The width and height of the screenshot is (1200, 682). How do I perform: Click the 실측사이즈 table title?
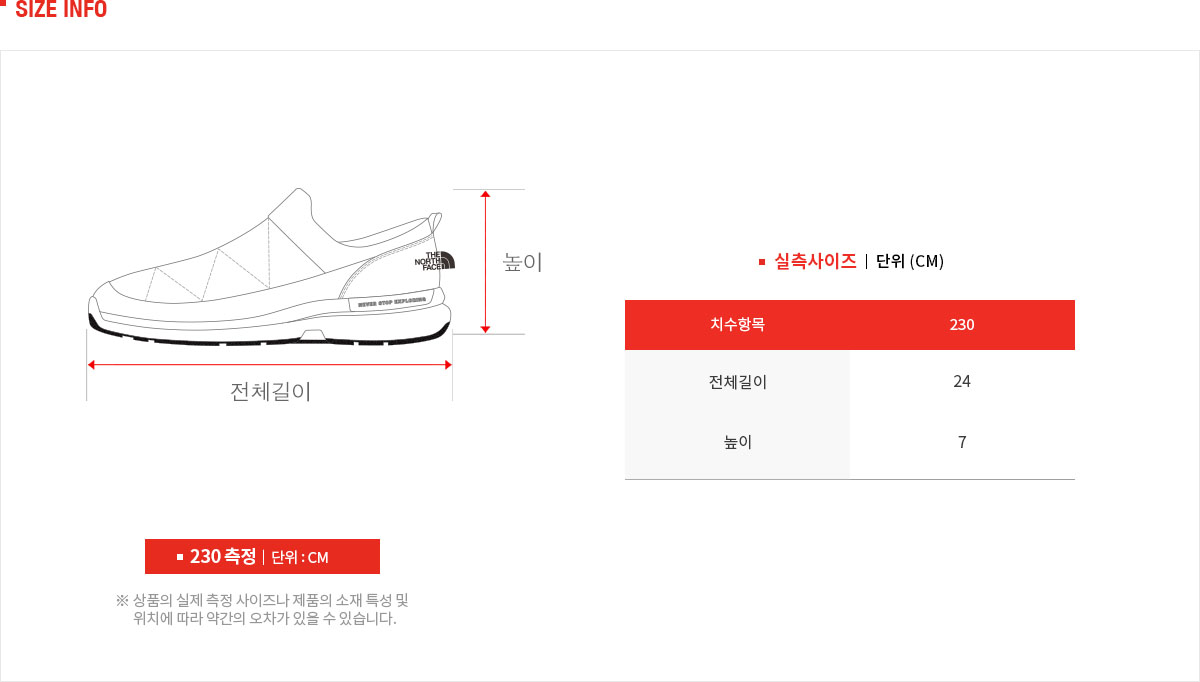[x=815, y=261]
